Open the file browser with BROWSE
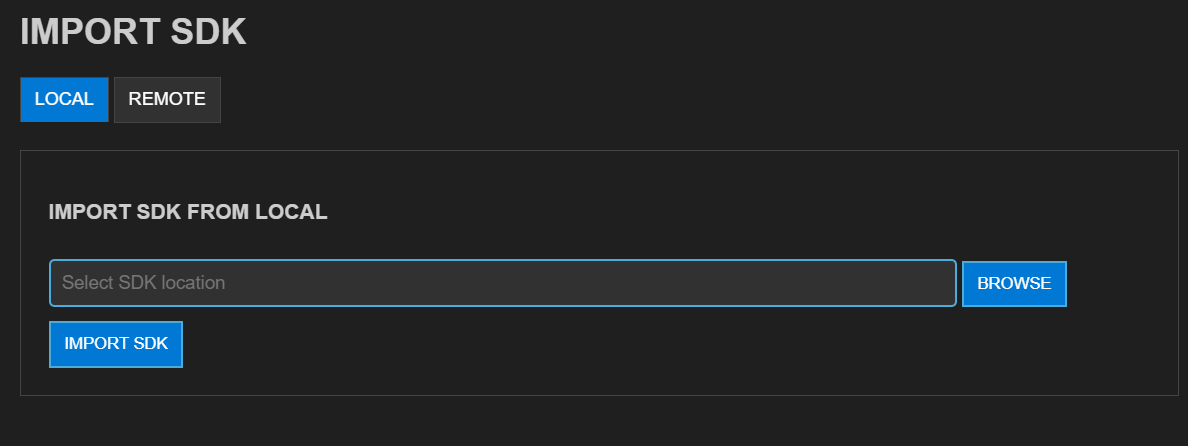The width and height of the screenshot is (1188, 446). tap(1014, 284)
